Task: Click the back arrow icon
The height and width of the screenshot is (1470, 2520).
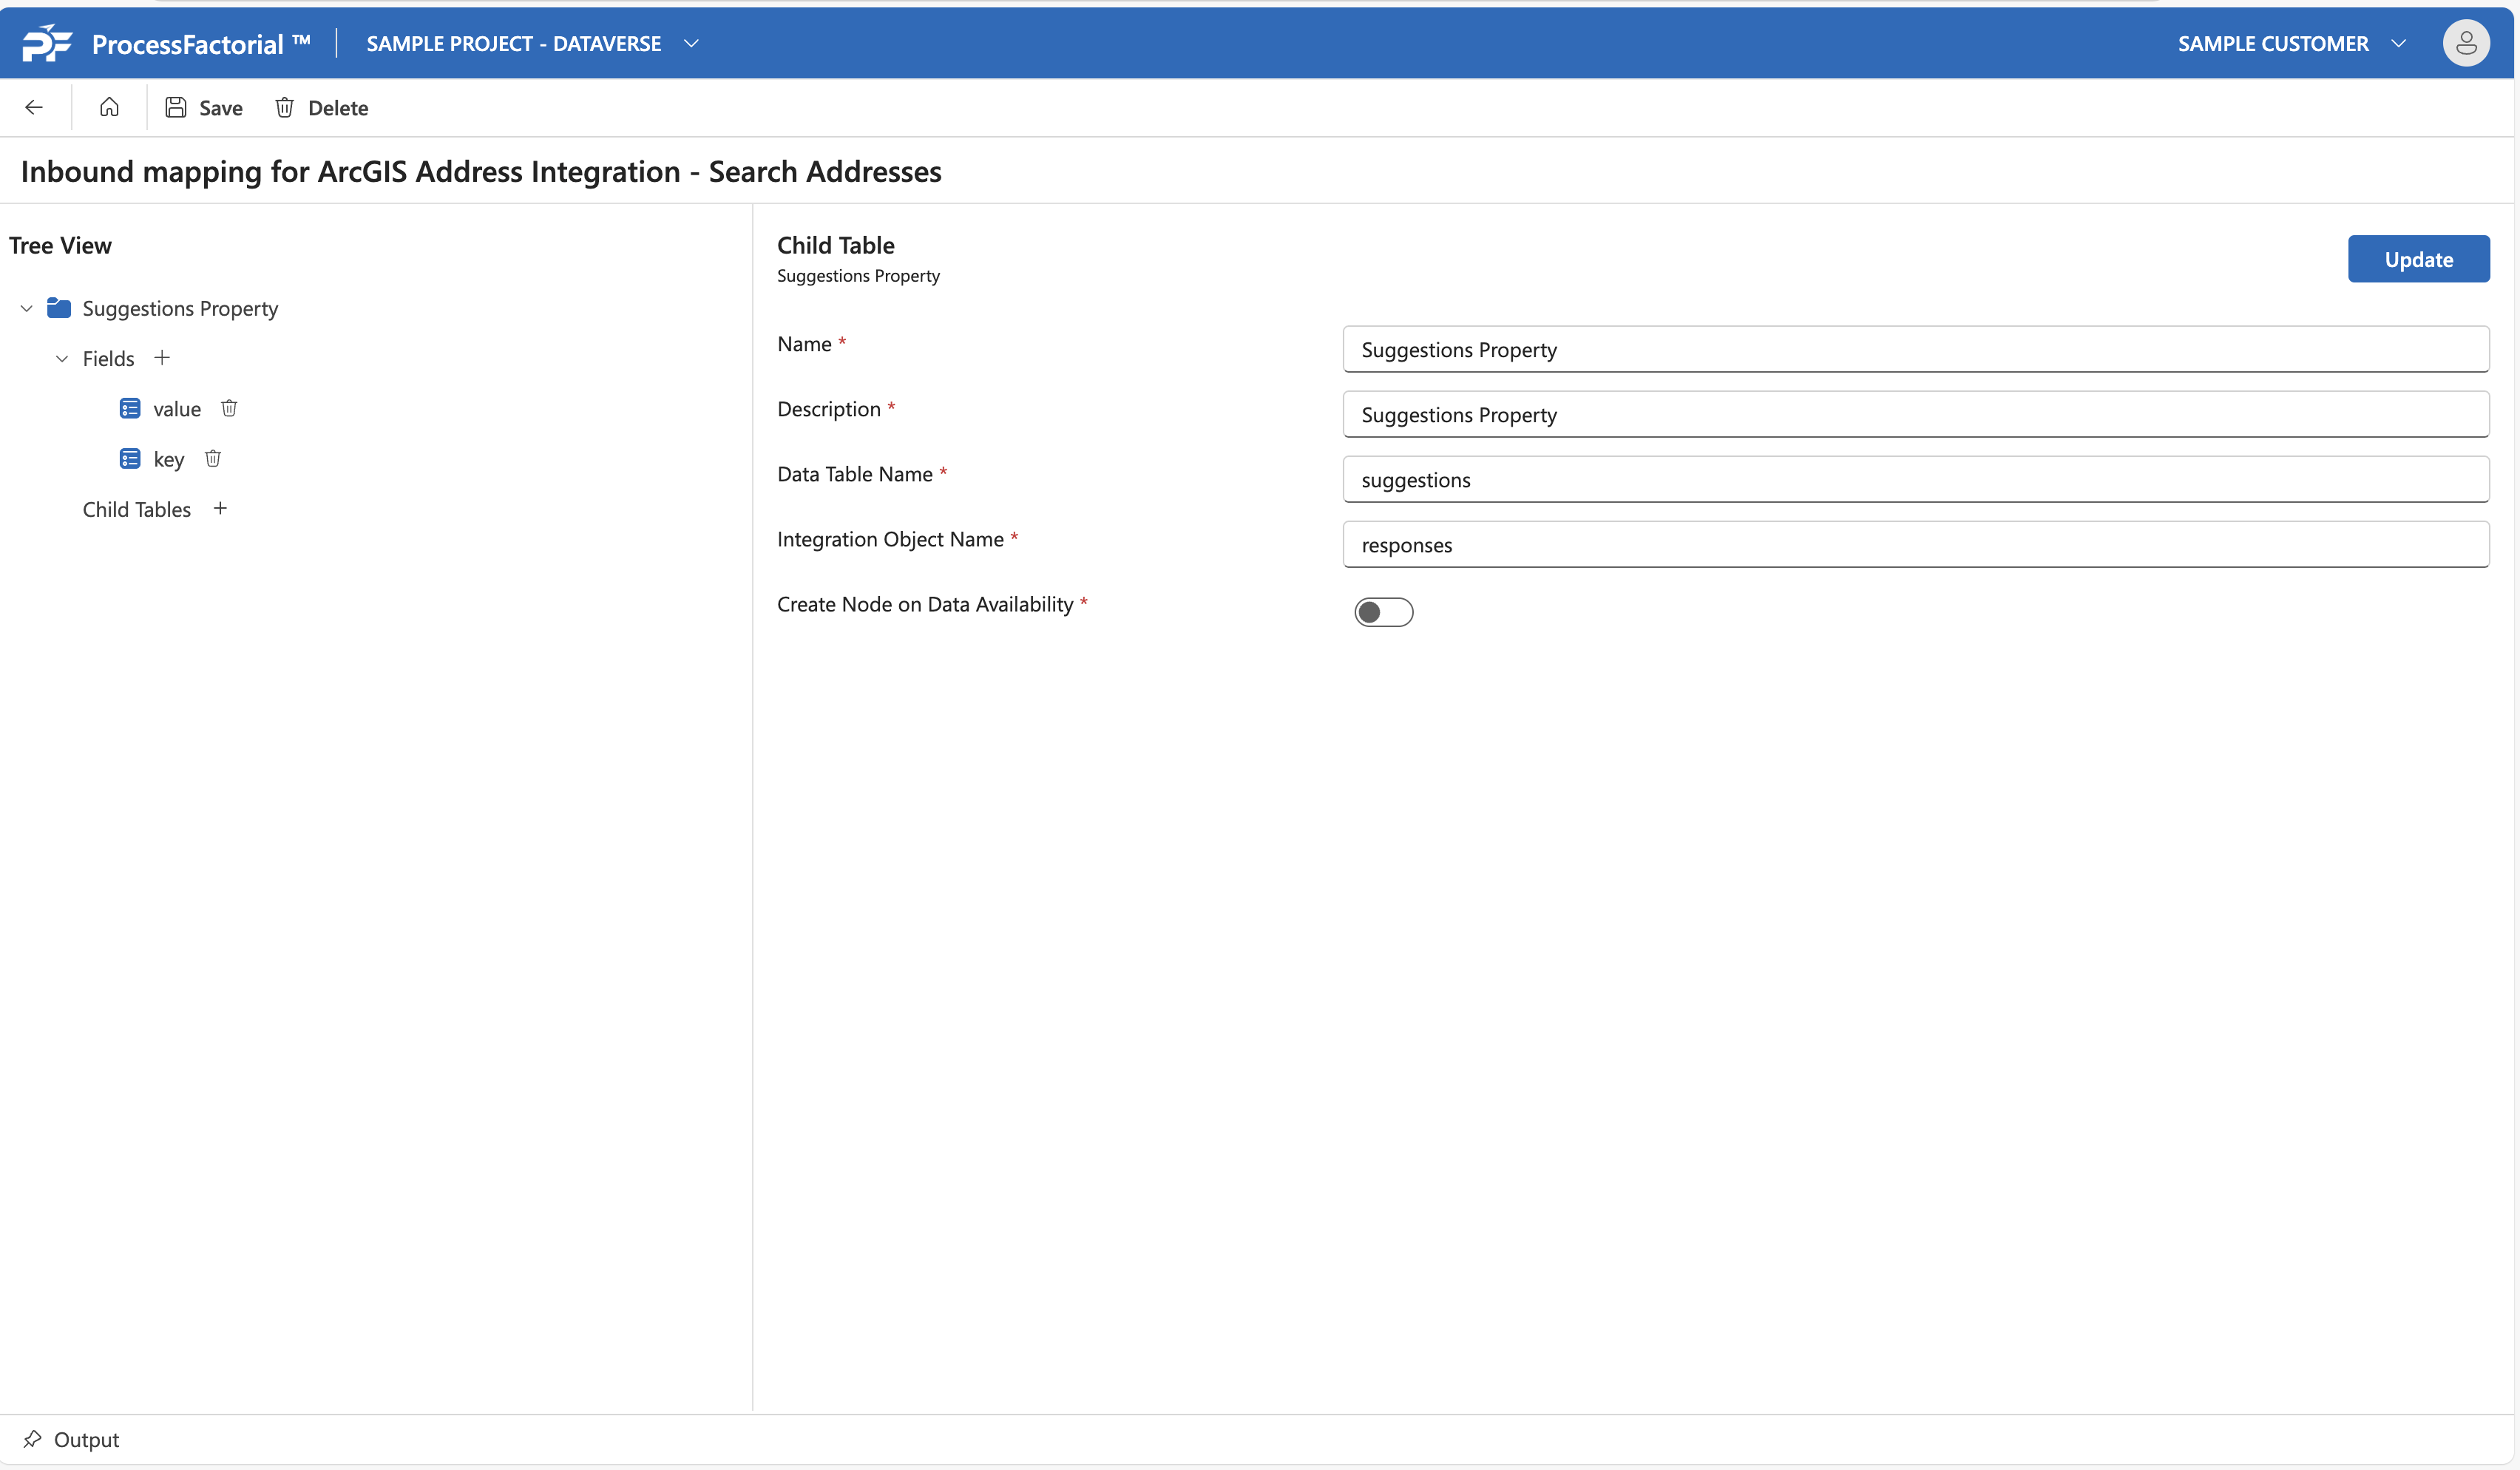Action: pyautogui.click(x=34, y=108)
